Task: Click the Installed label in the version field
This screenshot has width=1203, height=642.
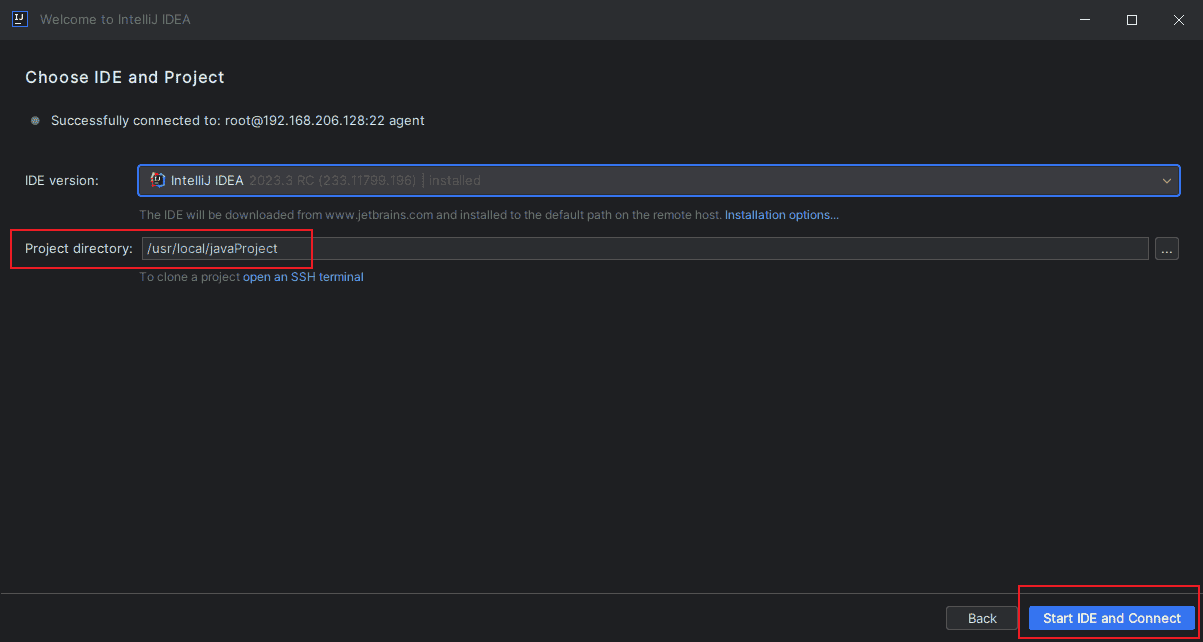Action: (454, 180)
